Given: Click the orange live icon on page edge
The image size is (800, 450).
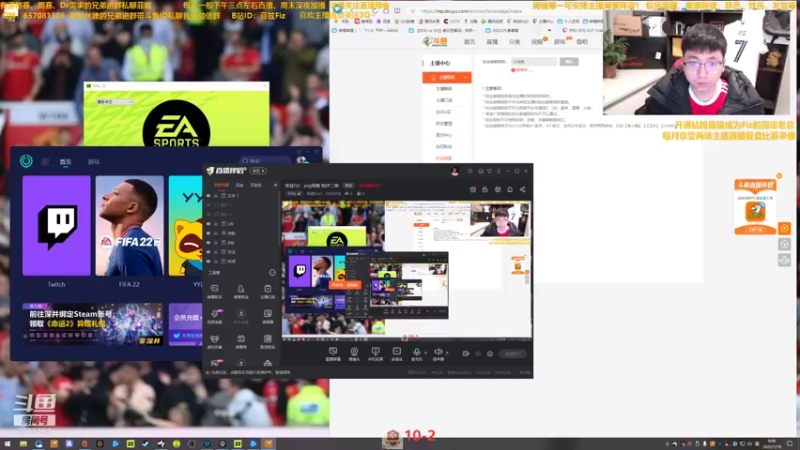Looking at the screenshot, I should coord(784,228).
